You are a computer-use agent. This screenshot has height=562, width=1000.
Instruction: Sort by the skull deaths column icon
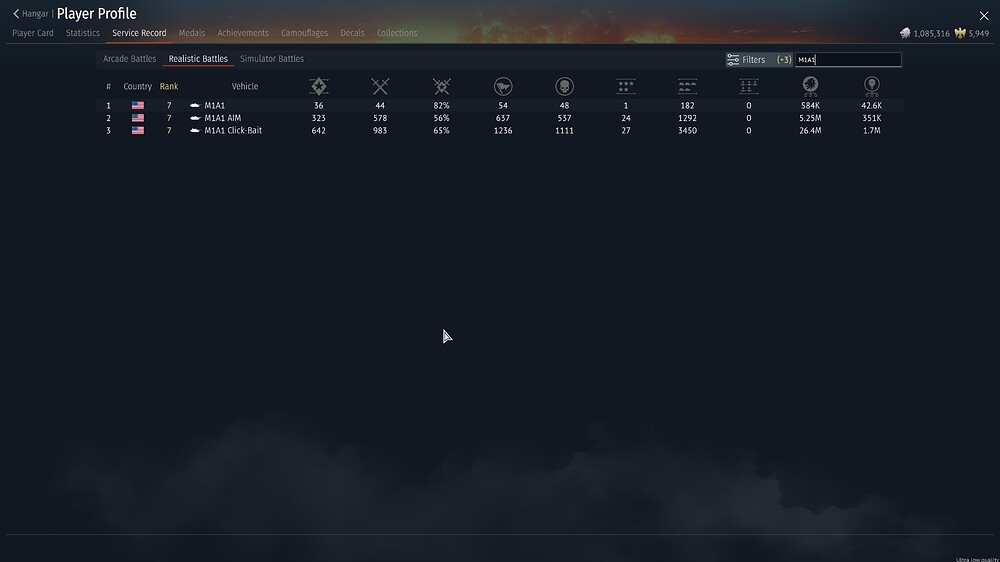click(x=564, y=86)
